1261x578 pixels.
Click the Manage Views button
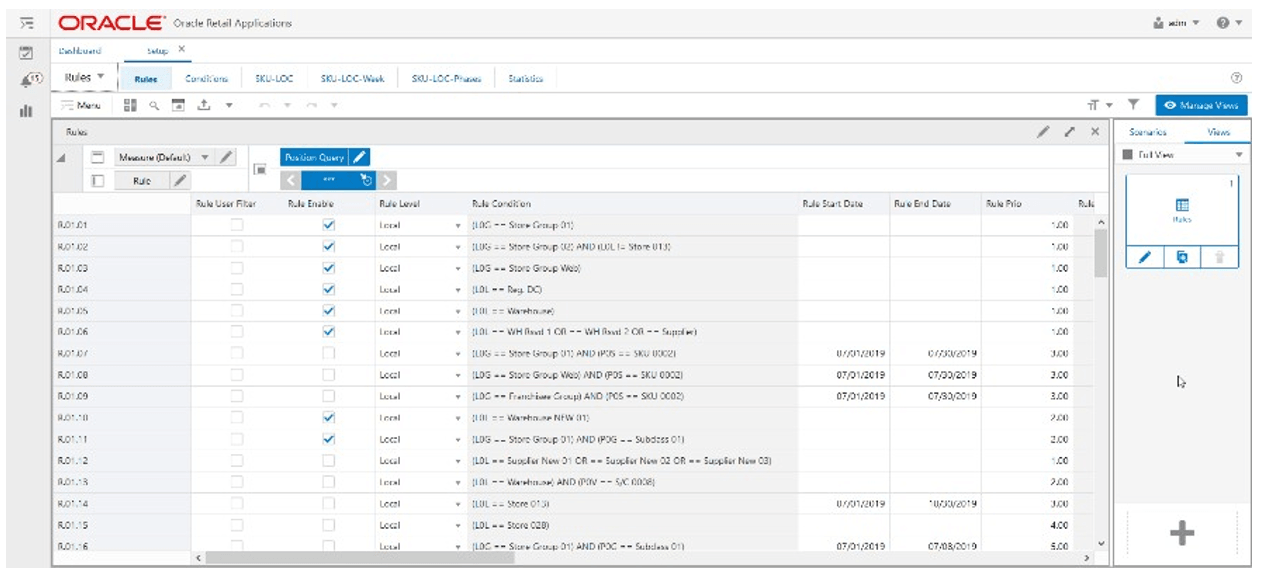1202,105
